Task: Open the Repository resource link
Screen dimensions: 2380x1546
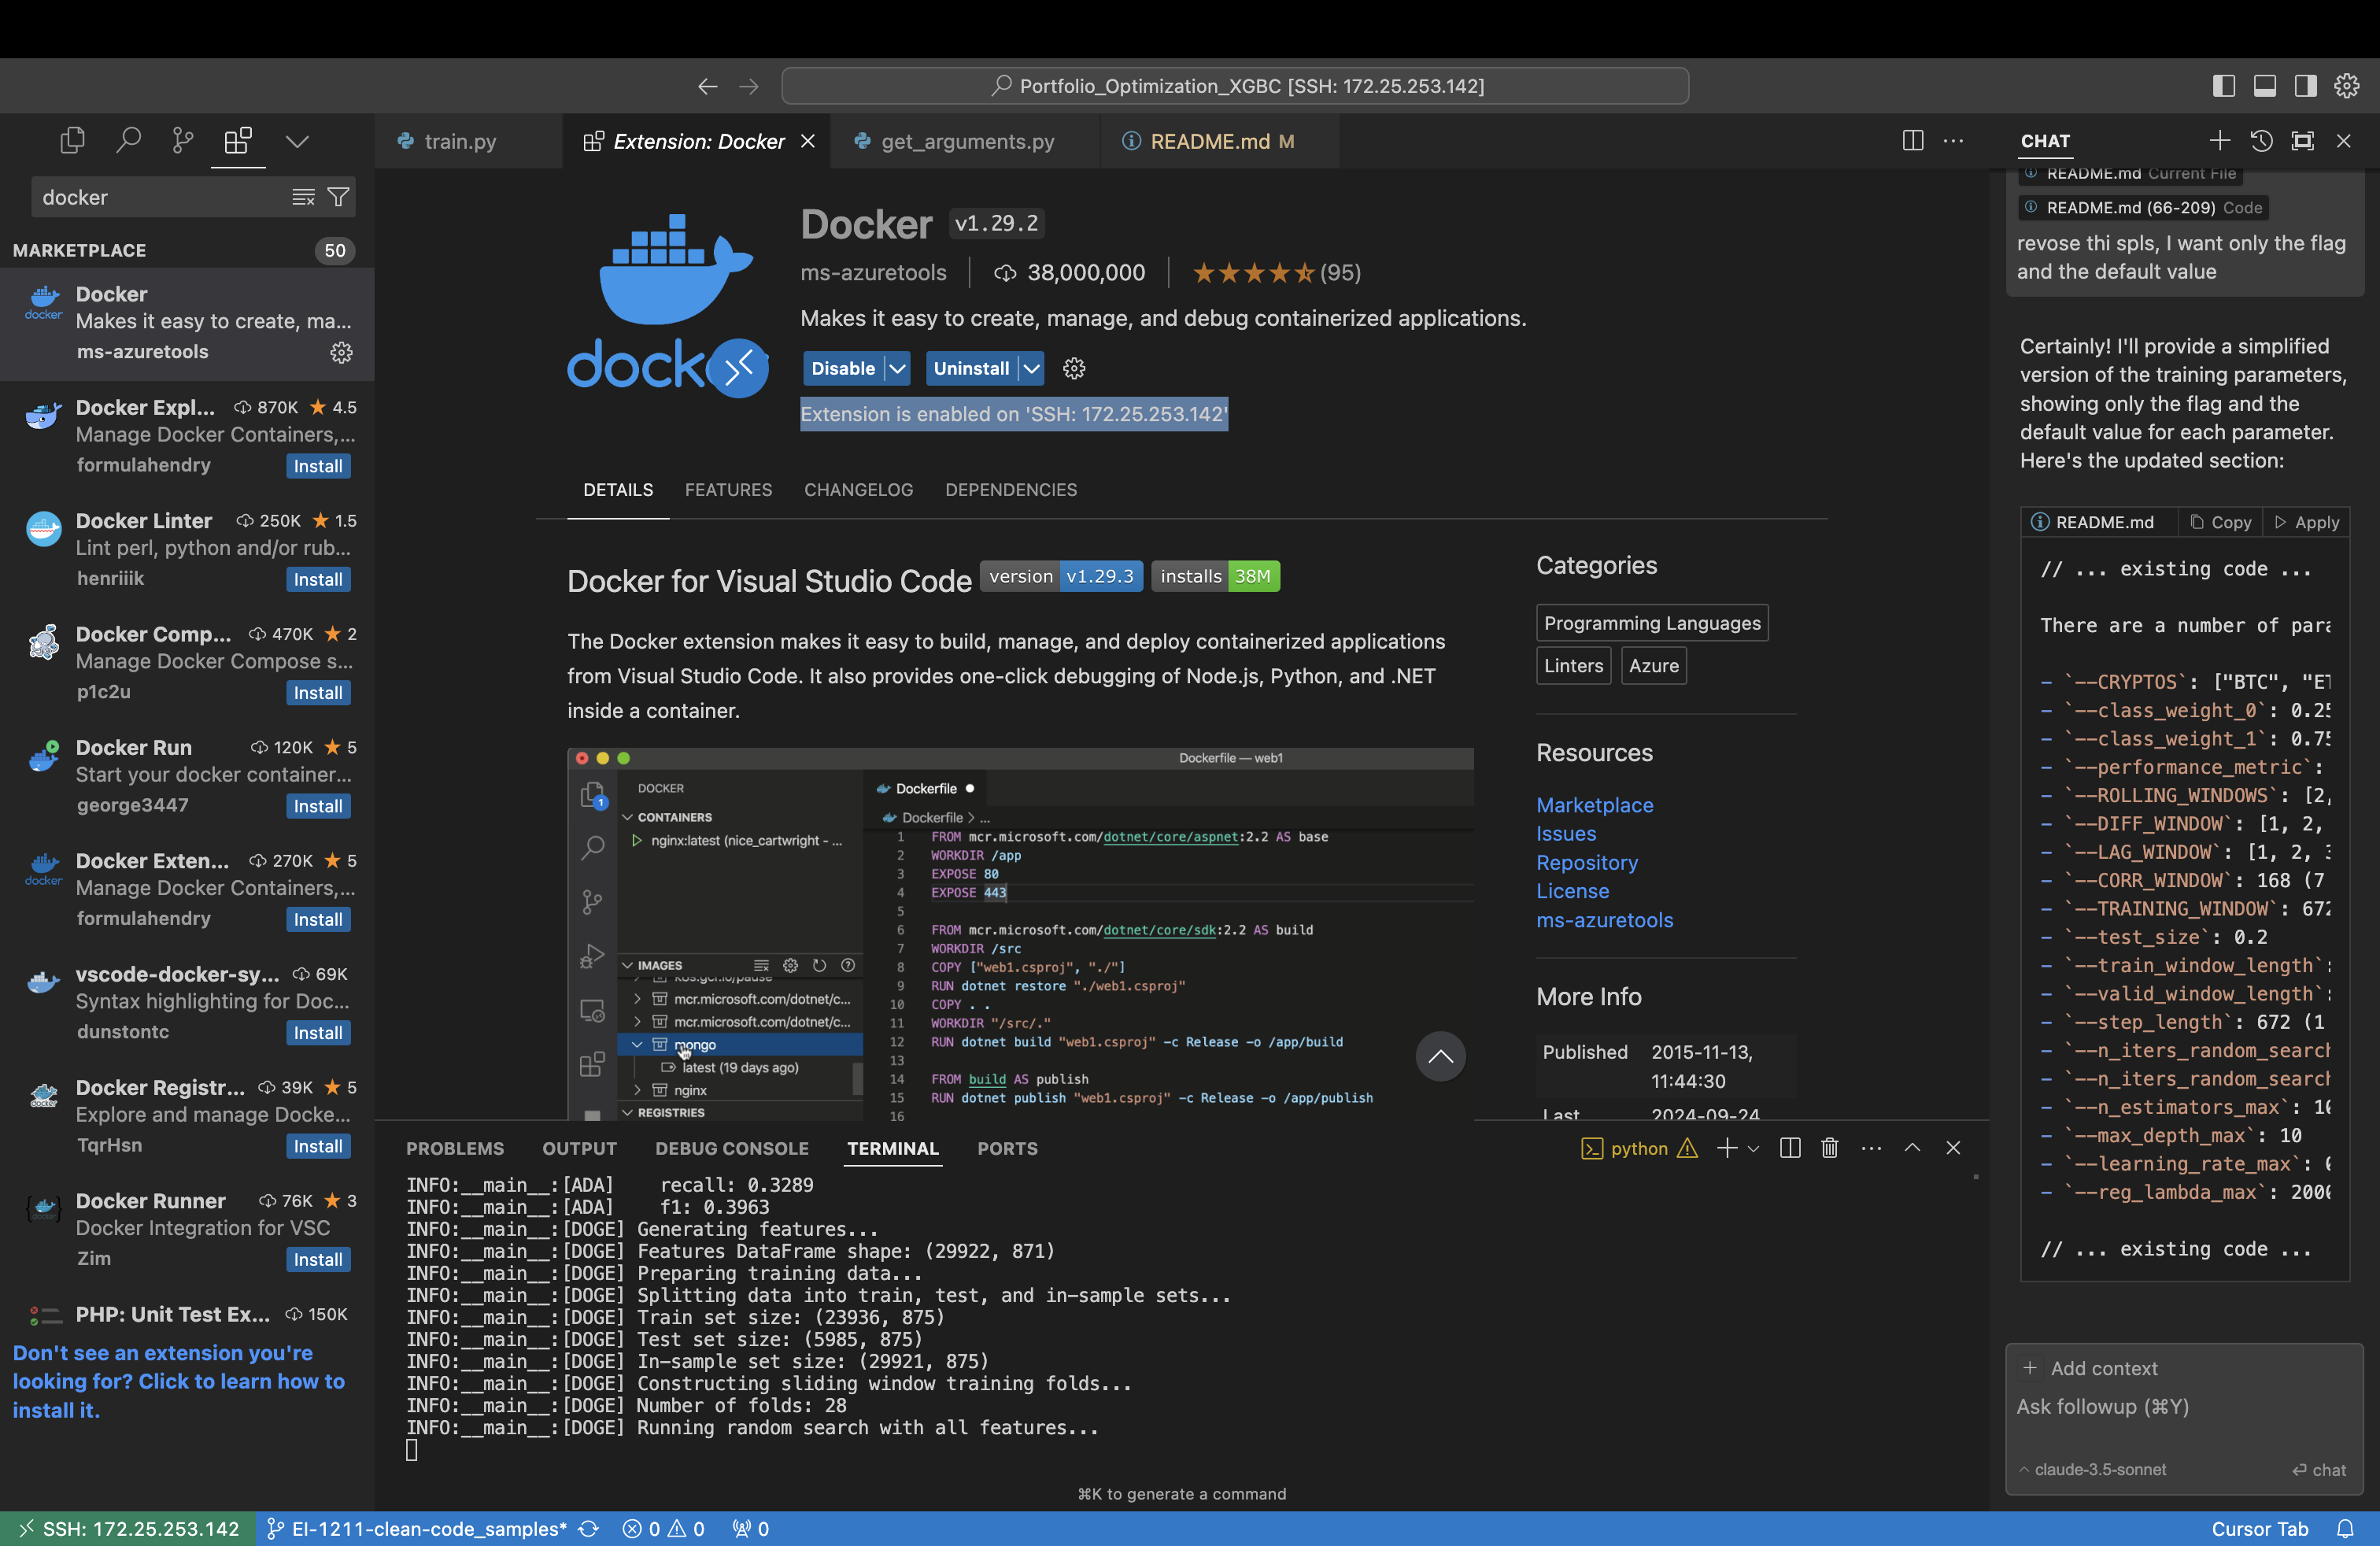Action: click(1586, 862)
